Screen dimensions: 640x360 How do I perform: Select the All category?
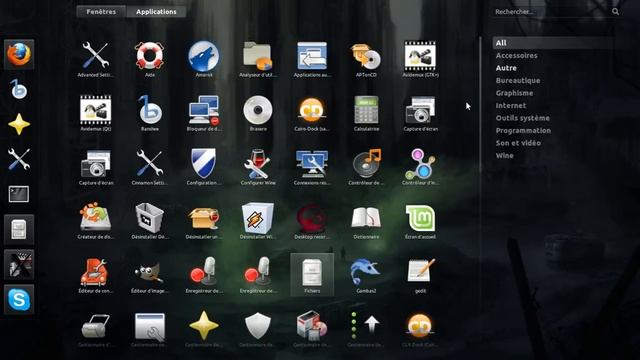553,43
